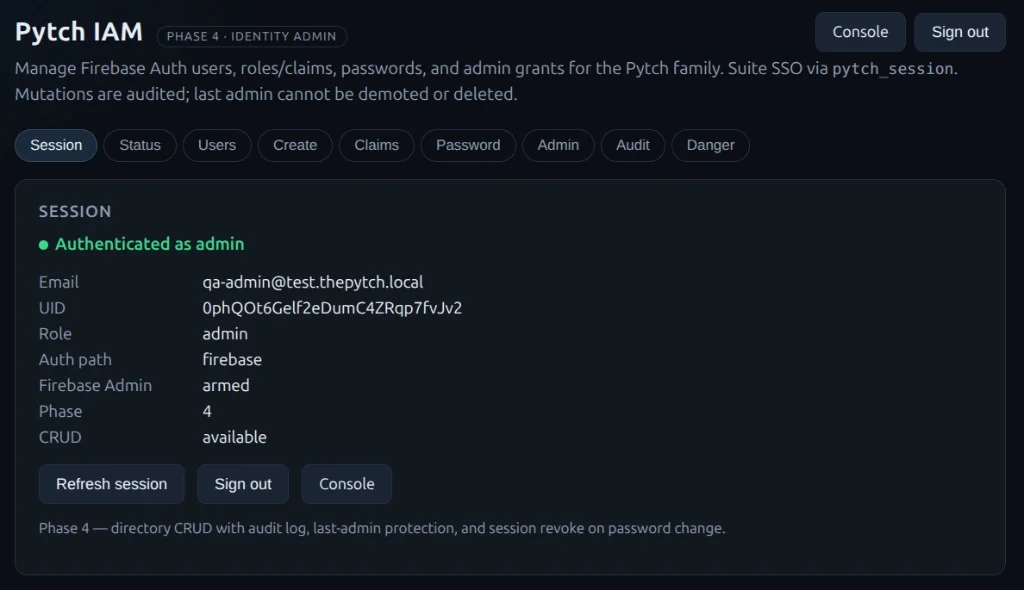1024x590 pixels.
Task: Click the qa-admin email address value
Action: pos(312,282)
